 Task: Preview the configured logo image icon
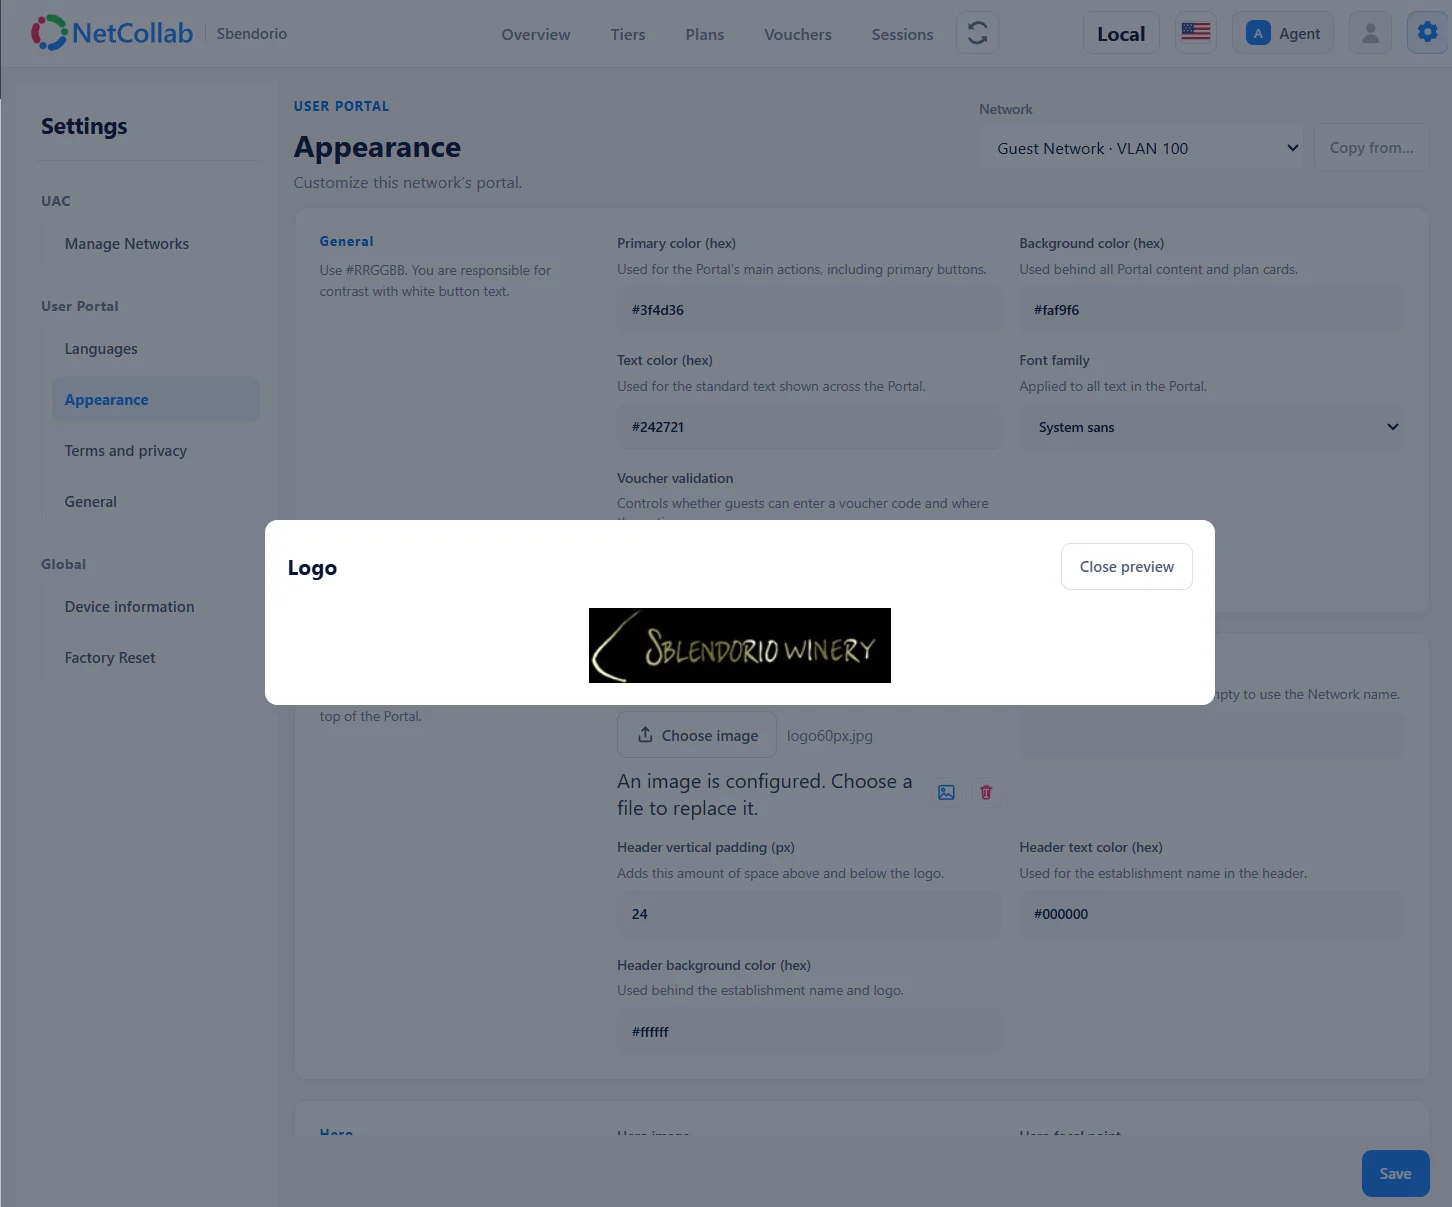946,793
